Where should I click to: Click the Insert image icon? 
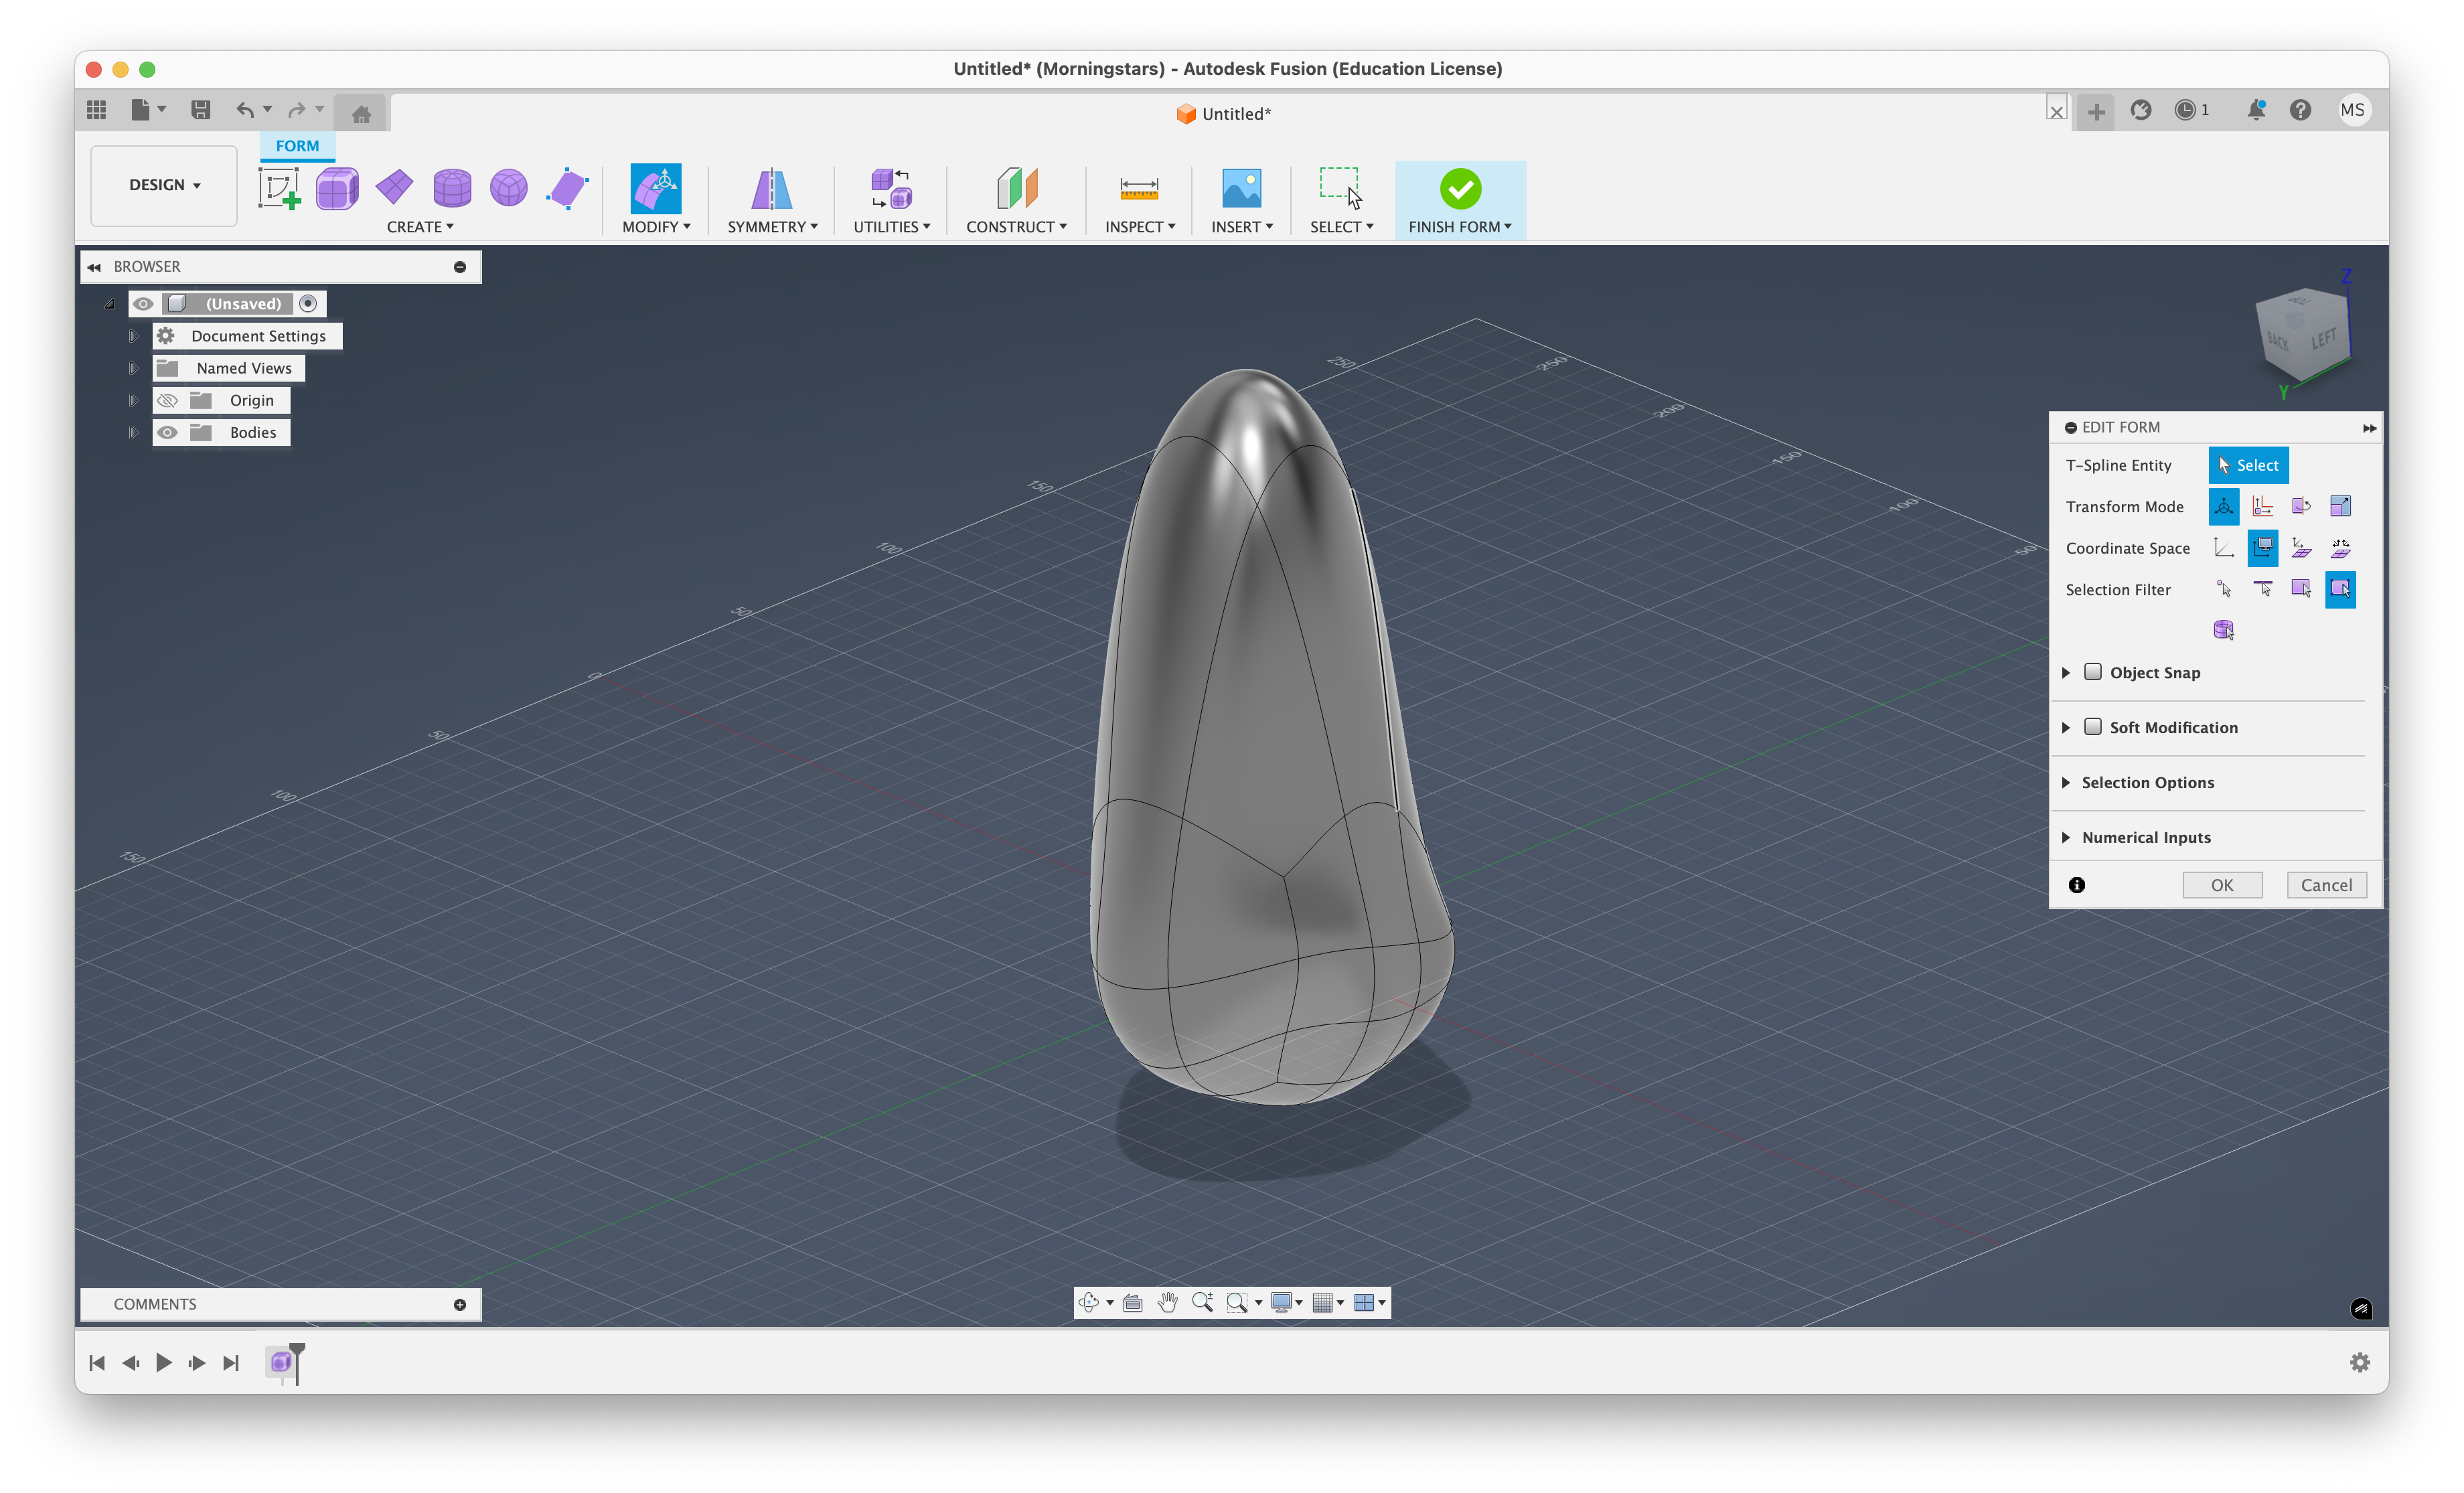point(1241,188)
